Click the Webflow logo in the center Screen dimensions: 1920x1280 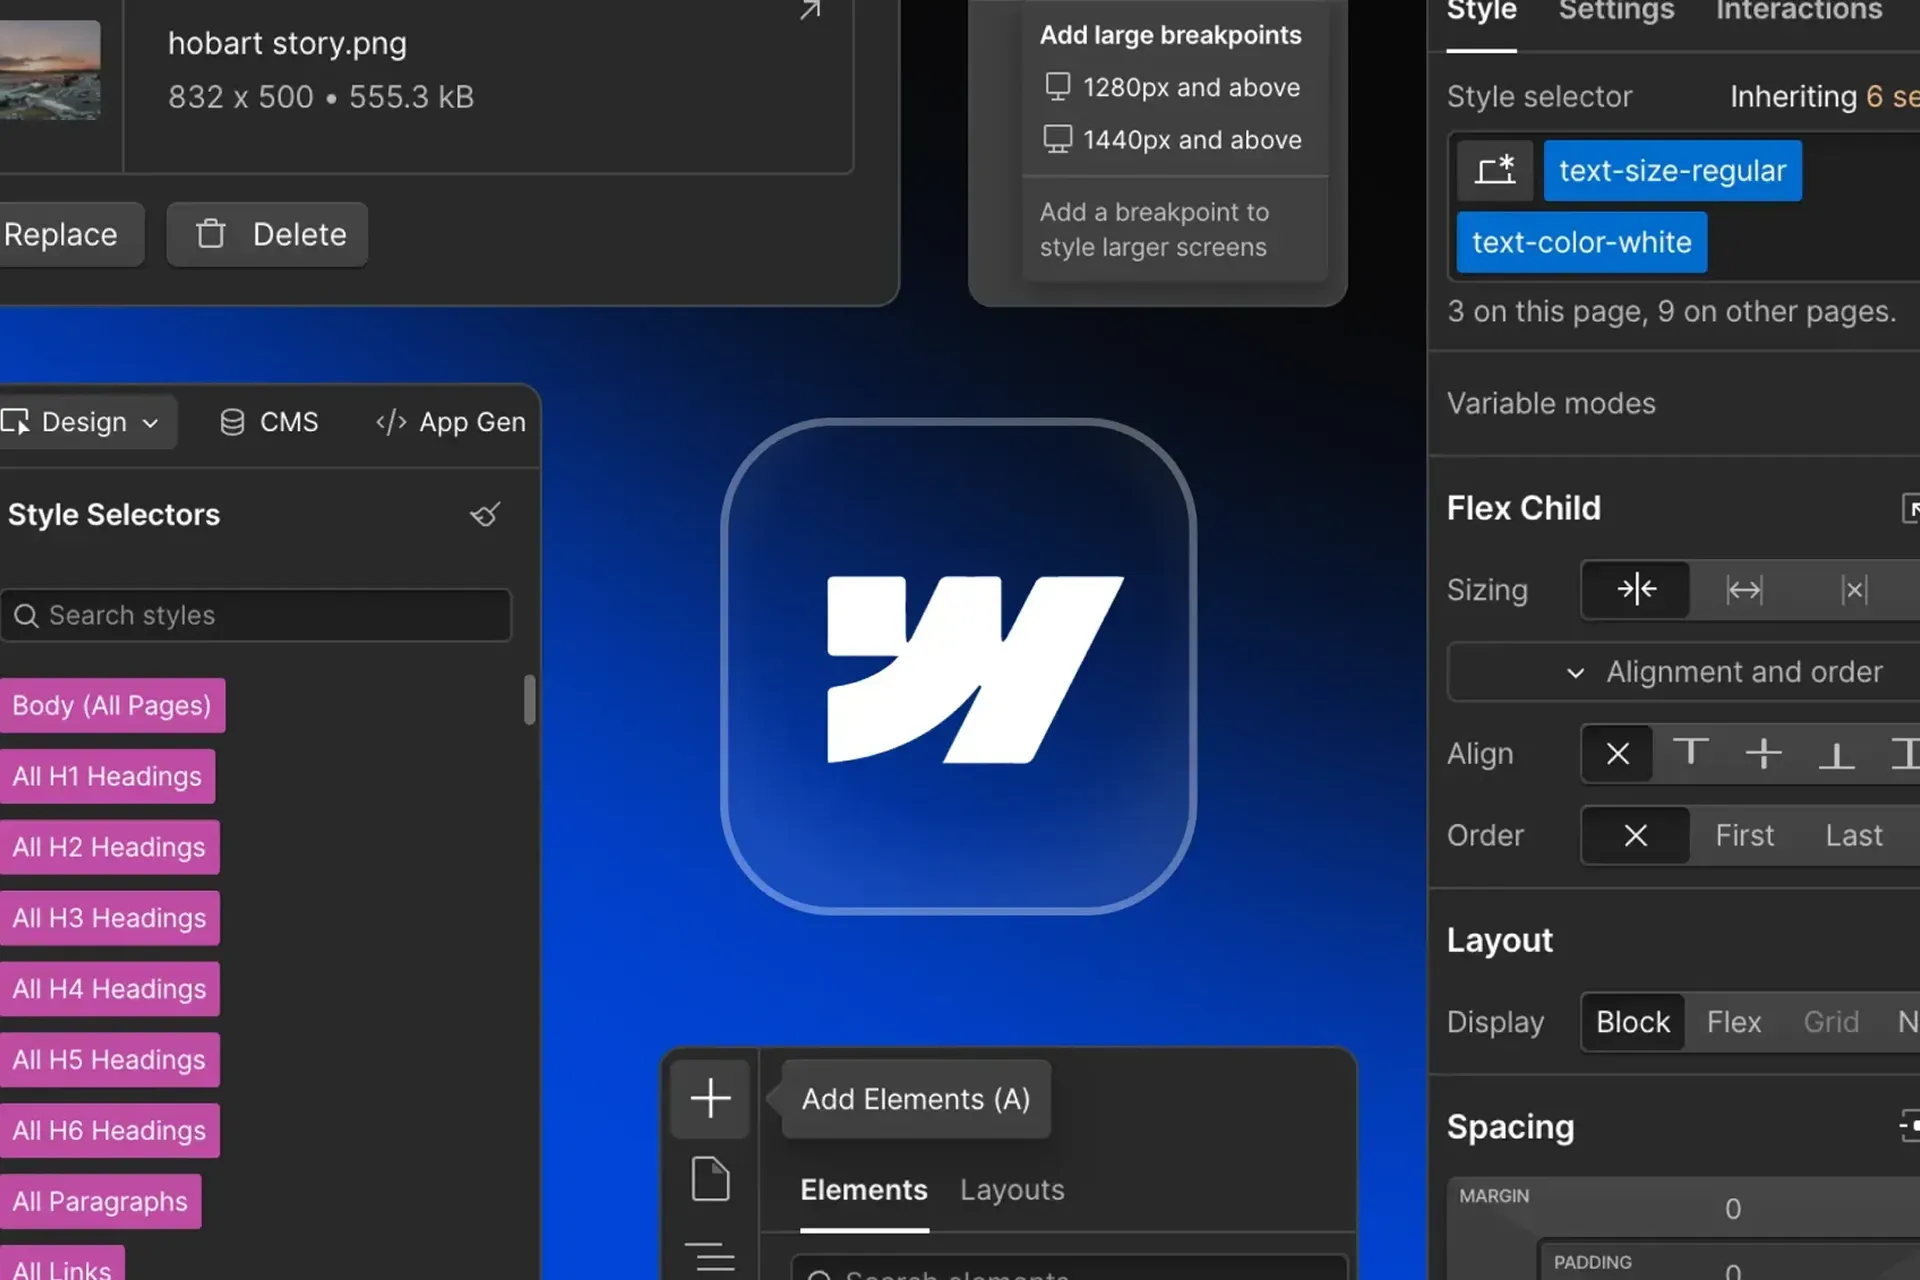(975, 669)
